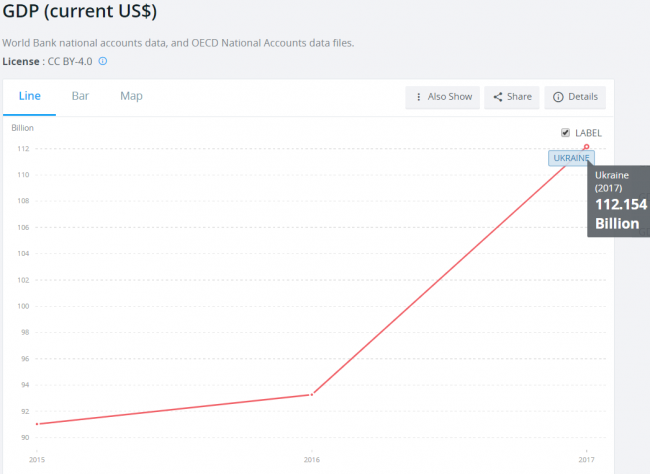Select the Line chart tab
Image resolution: width=650 pixels, height=474 pixels.
pos(30,96)
